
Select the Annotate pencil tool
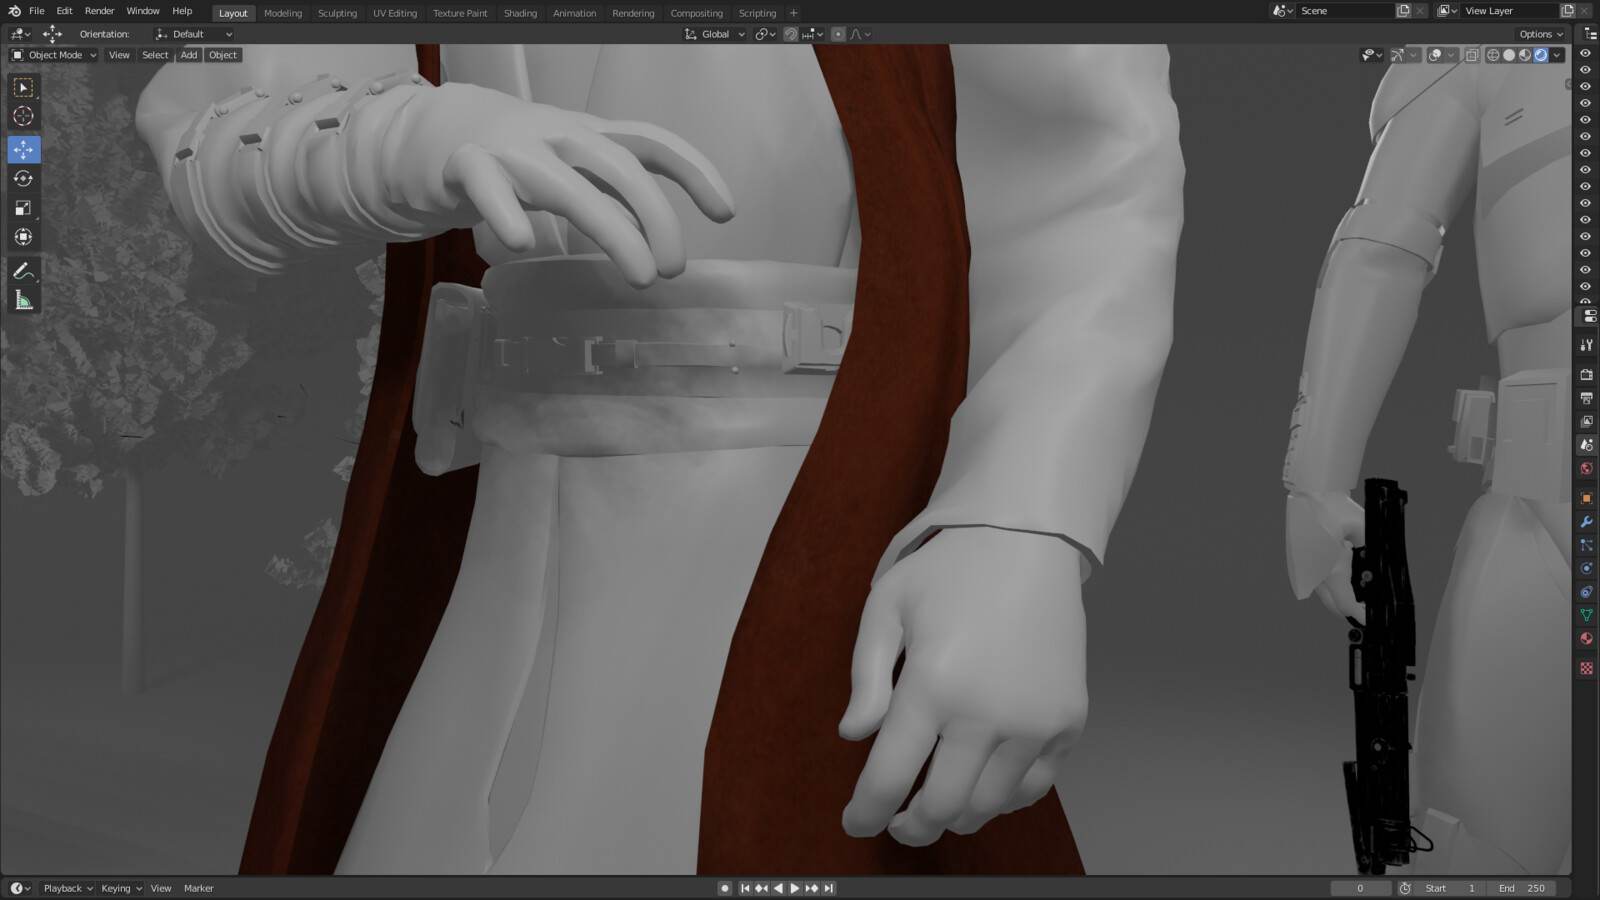point(23,271)
